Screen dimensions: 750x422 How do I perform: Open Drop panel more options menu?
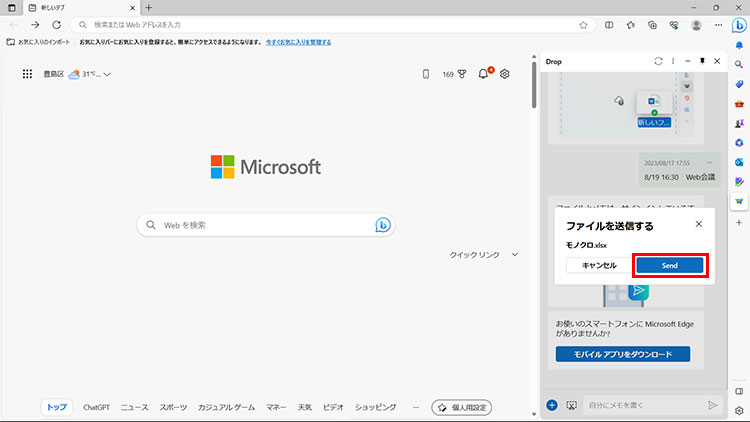coord(673,61)
